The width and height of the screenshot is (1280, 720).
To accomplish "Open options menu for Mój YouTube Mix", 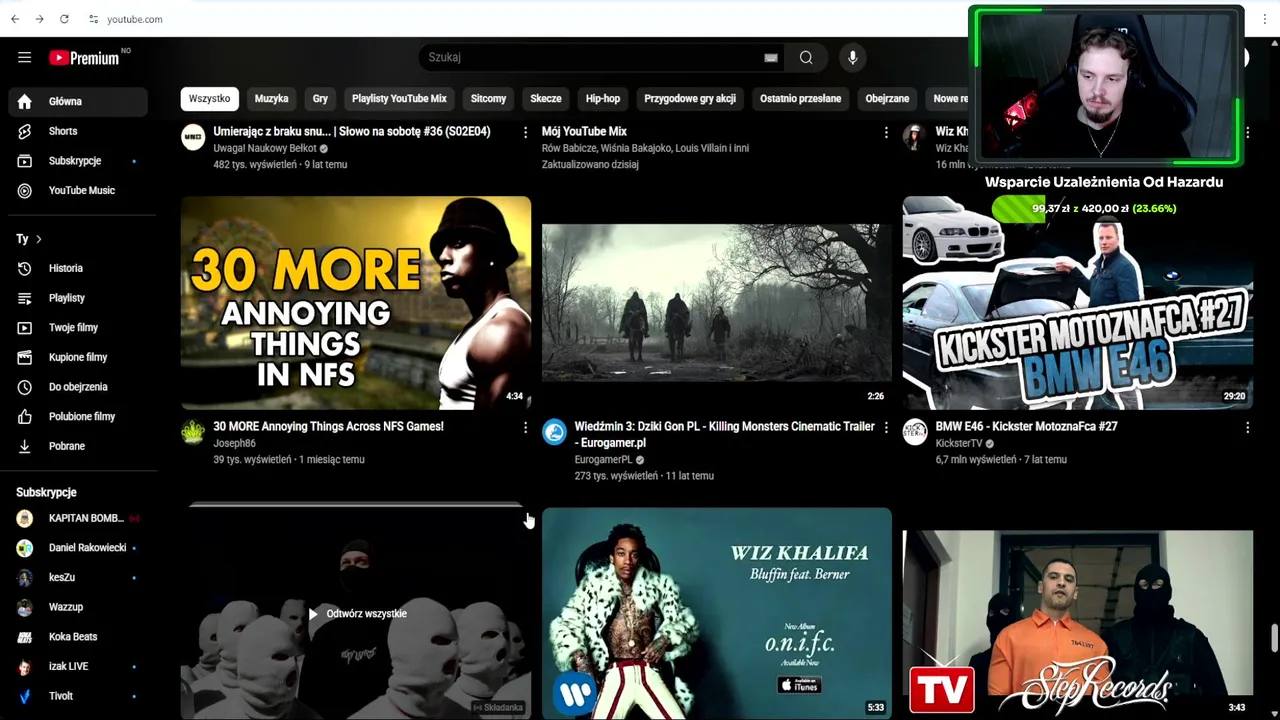I will pos(886,132).
